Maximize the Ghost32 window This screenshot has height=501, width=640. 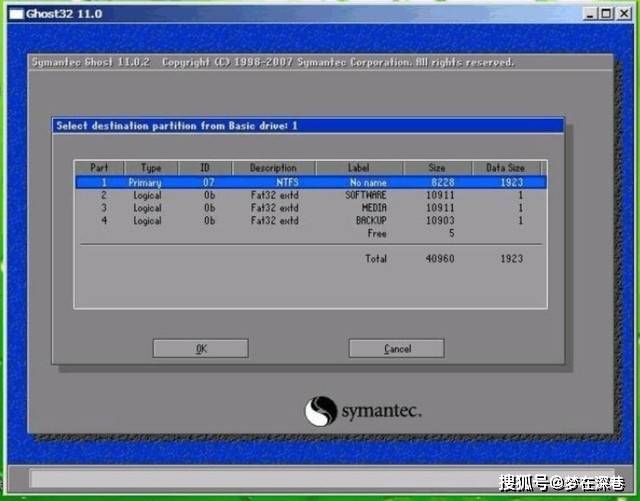(606, 14)
